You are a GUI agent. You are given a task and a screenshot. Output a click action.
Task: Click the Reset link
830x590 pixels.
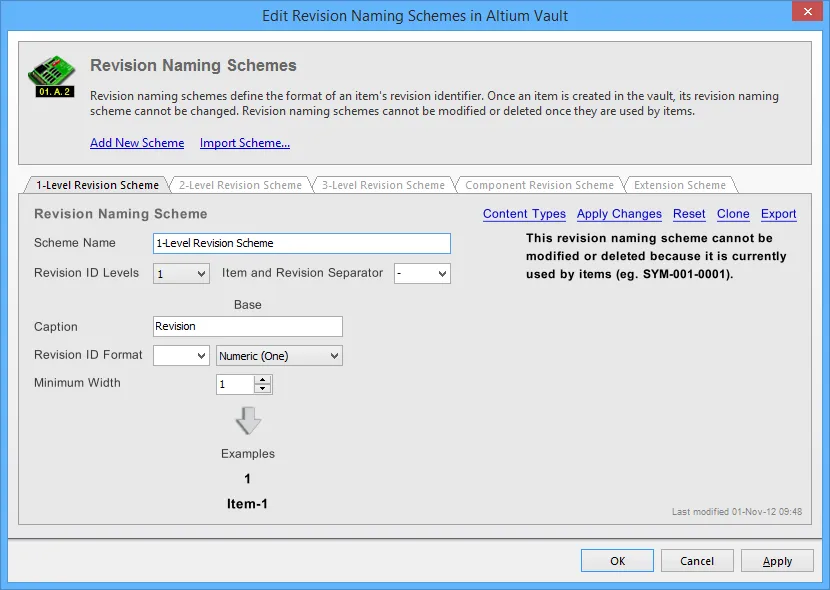coord(689,214)
